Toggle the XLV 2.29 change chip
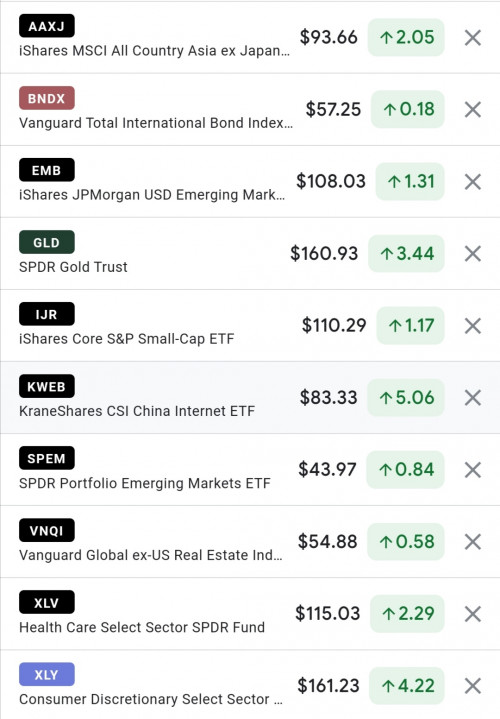 pos(407,614)
